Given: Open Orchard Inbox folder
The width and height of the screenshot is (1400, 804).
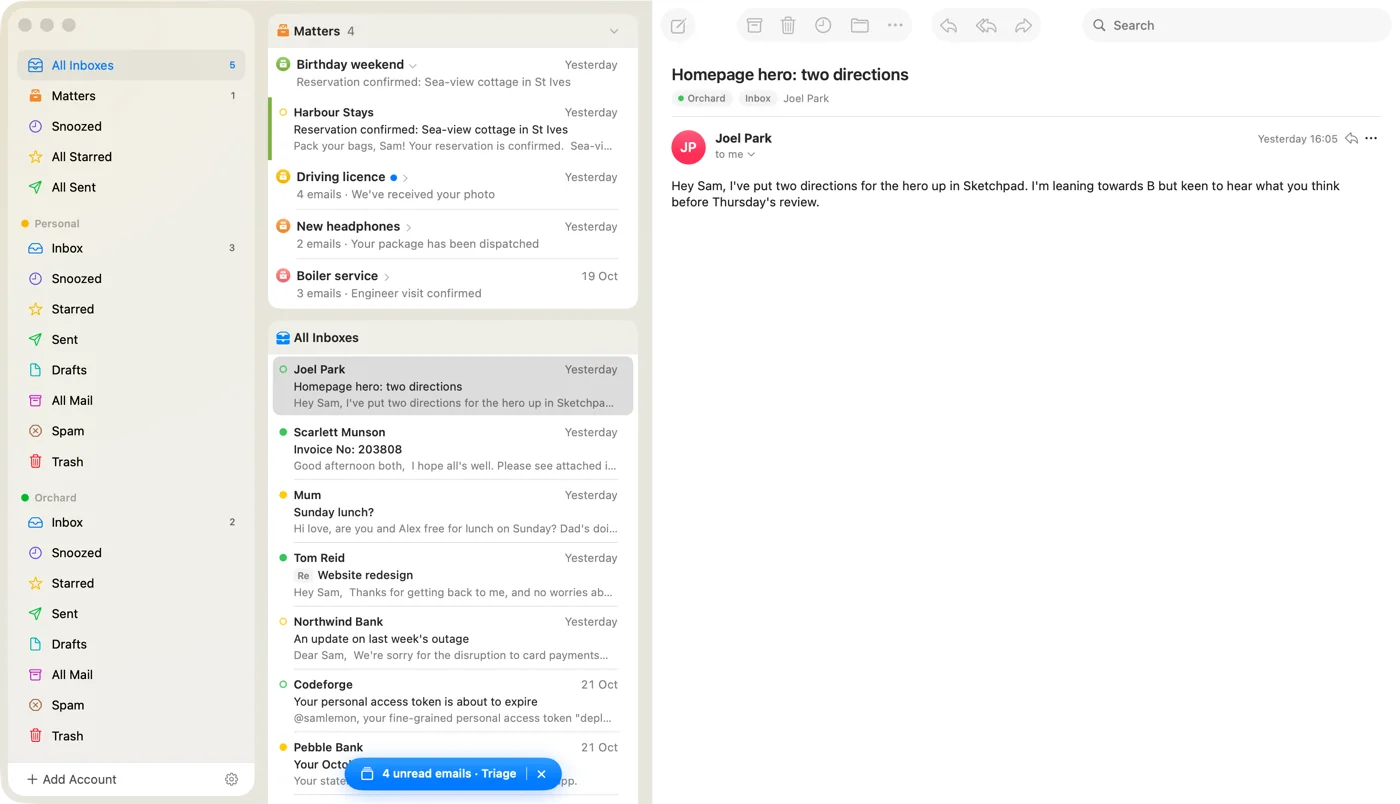Looking at the screenshot, I should pyautogui.click(x=131, y=522).
